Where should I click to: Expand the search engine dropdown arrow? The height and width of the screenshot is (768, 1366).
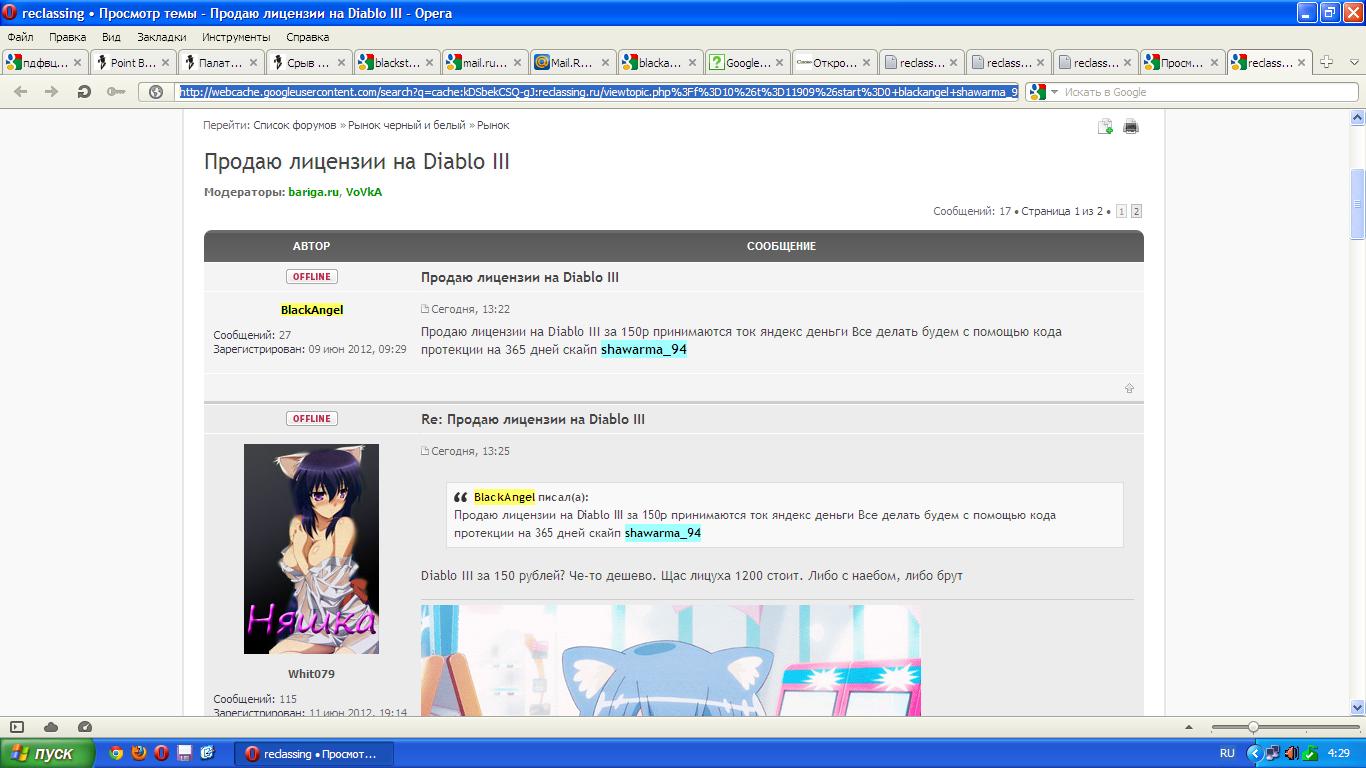tap(1054, 92)
